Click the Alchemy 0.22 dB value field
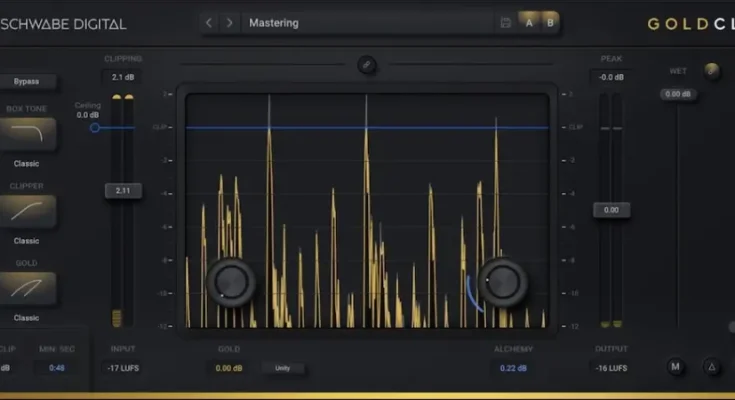735x400 pixels. pyautogui.click(x=515, y=368)
